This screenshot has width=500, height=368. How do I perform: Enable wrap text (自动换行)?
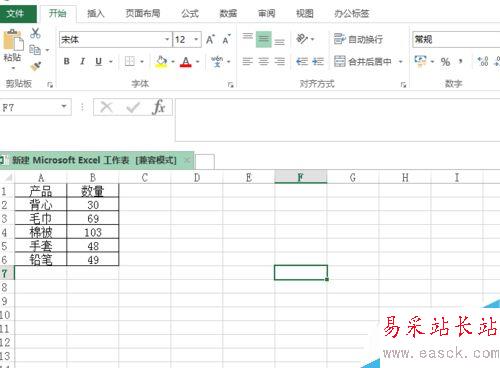click(358, 39)
